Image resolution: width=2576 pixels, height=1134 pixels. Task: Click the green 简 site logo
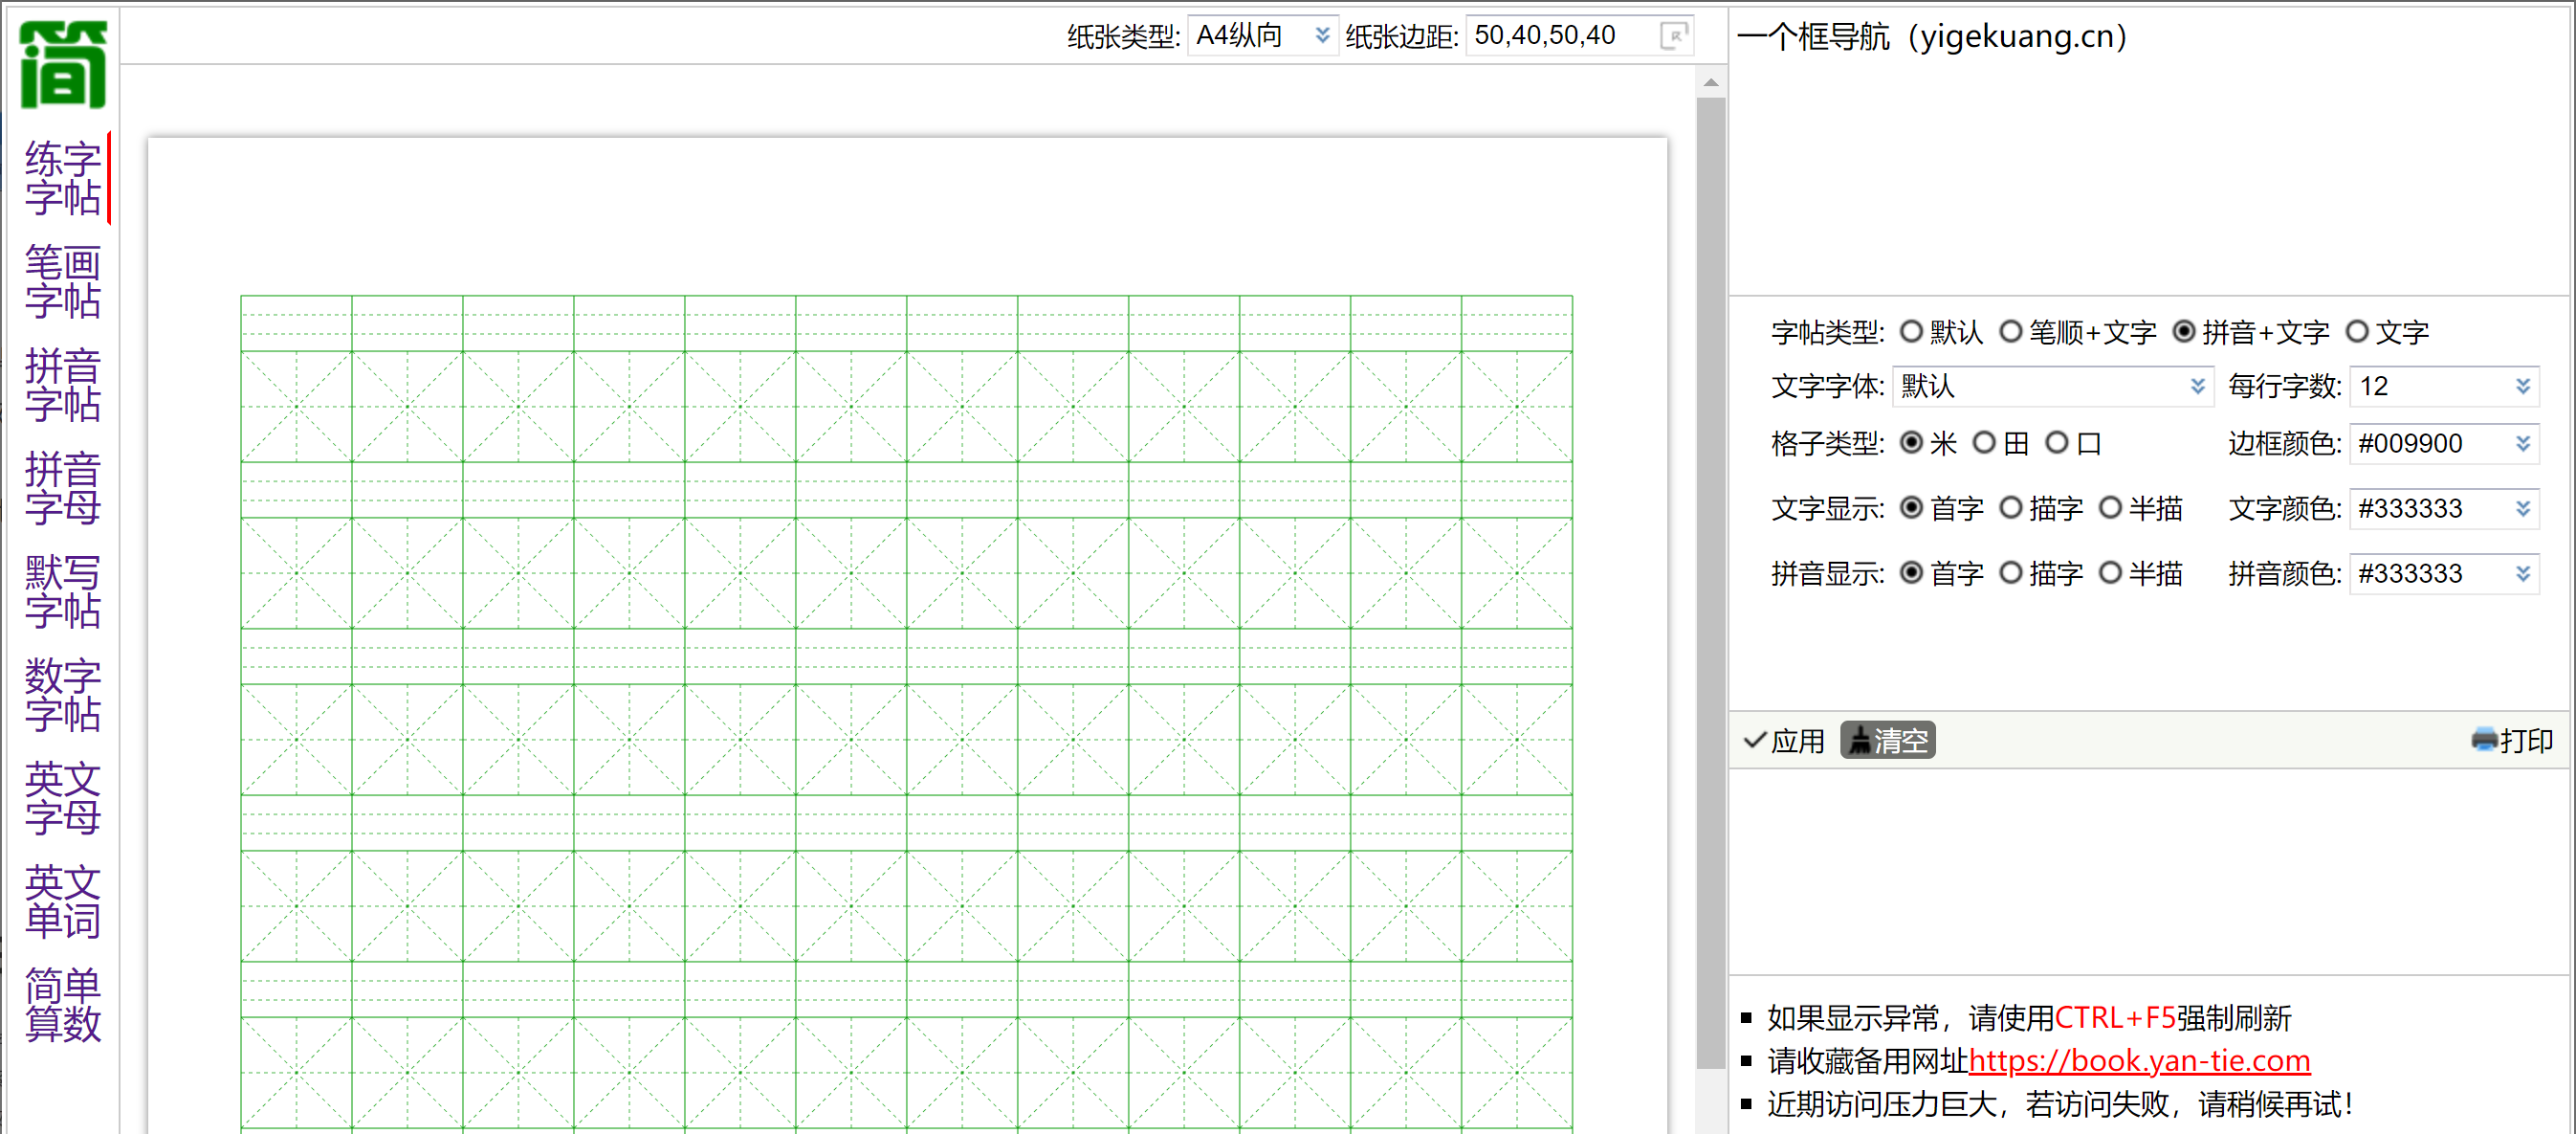(63, 65)
